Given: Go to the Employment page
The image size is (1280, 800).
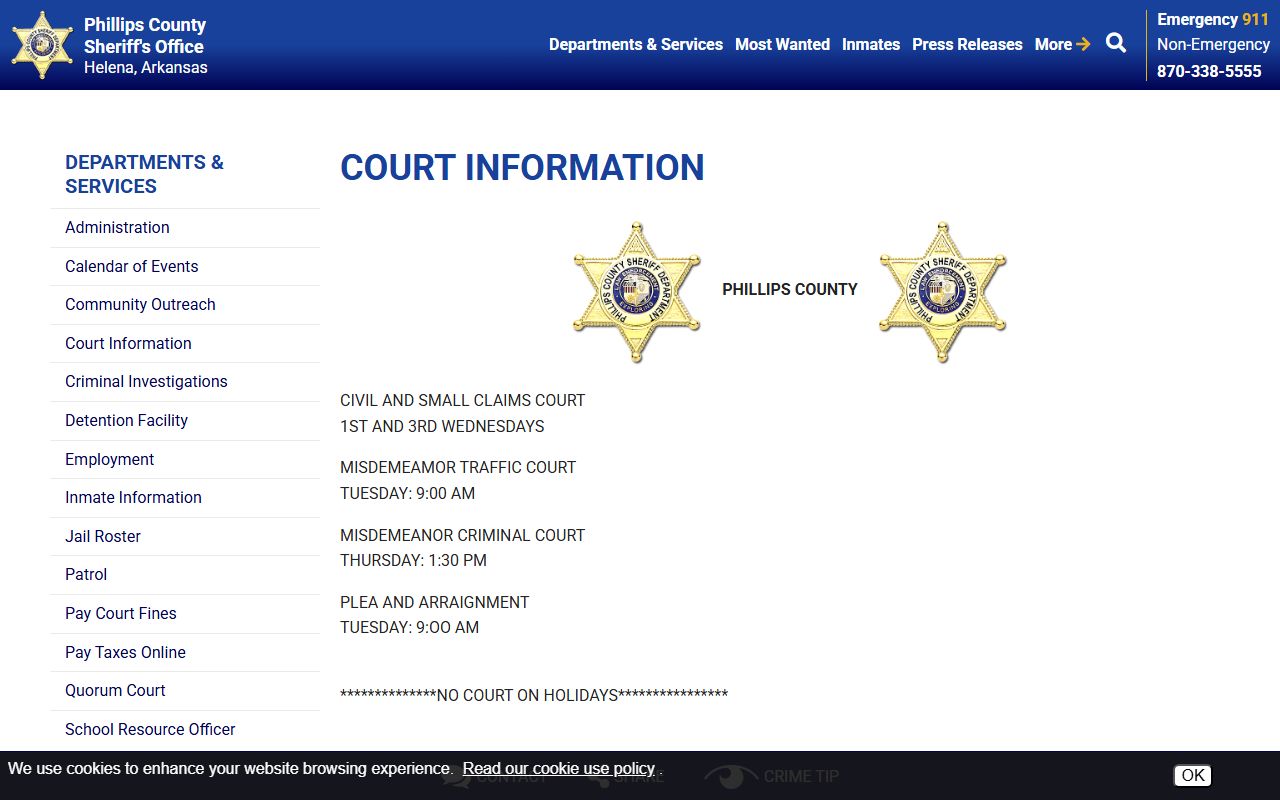Looking at the screenshot, I should (x=185, y=460).
